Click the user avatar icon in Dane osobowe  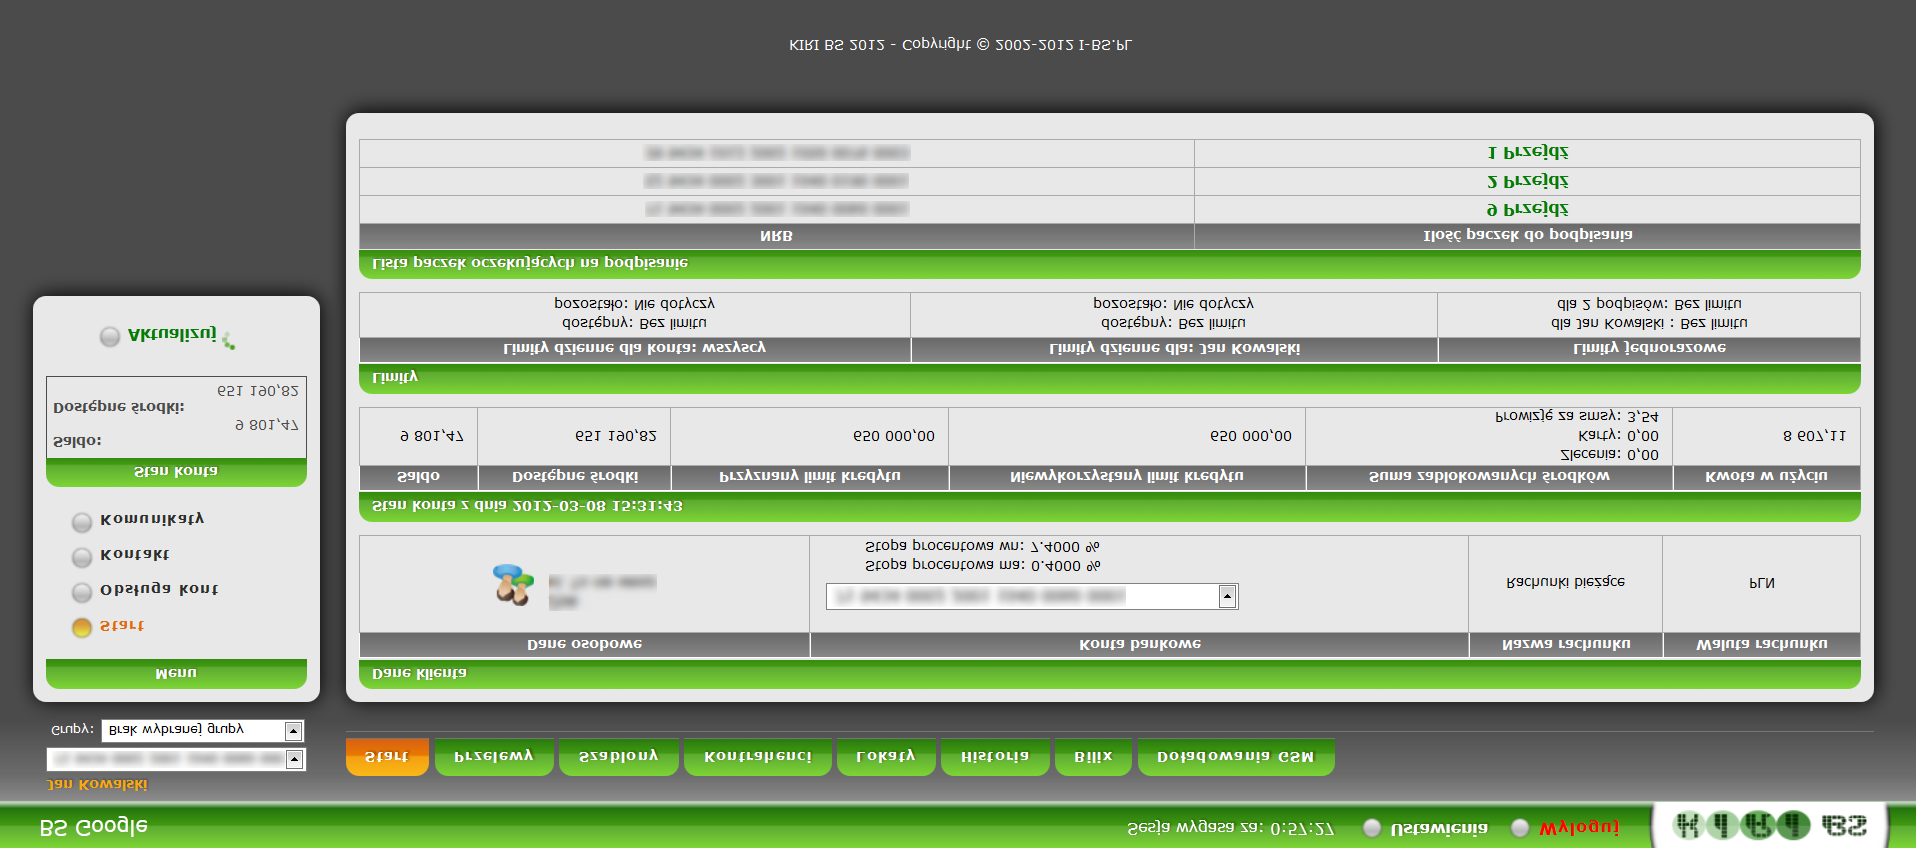[513, 584]
